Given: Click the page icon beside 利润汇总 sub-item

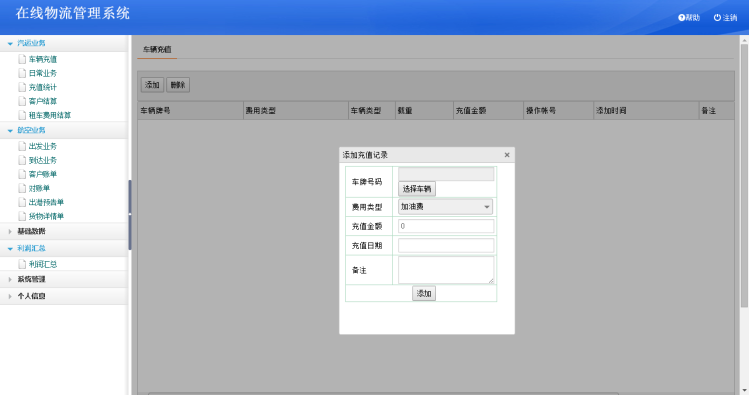Looking at the screenshot, I should click(22, 264).
